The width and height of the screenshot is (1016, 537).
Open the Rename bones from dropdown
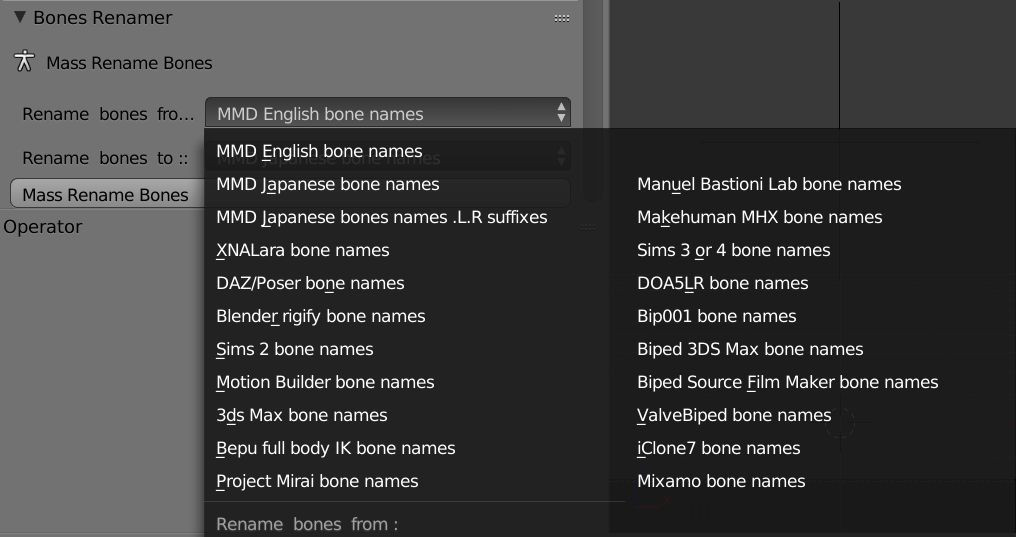click(x=387, y=113)
